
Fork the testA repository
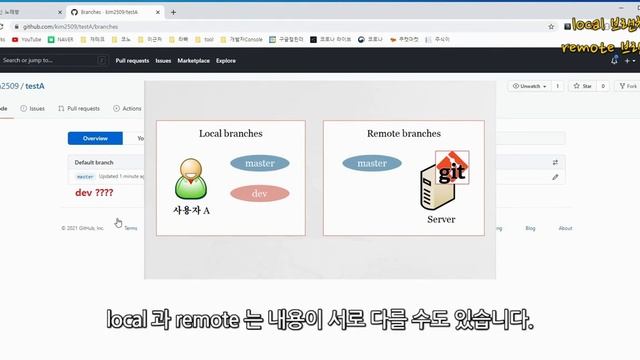(x=628, y=86)
